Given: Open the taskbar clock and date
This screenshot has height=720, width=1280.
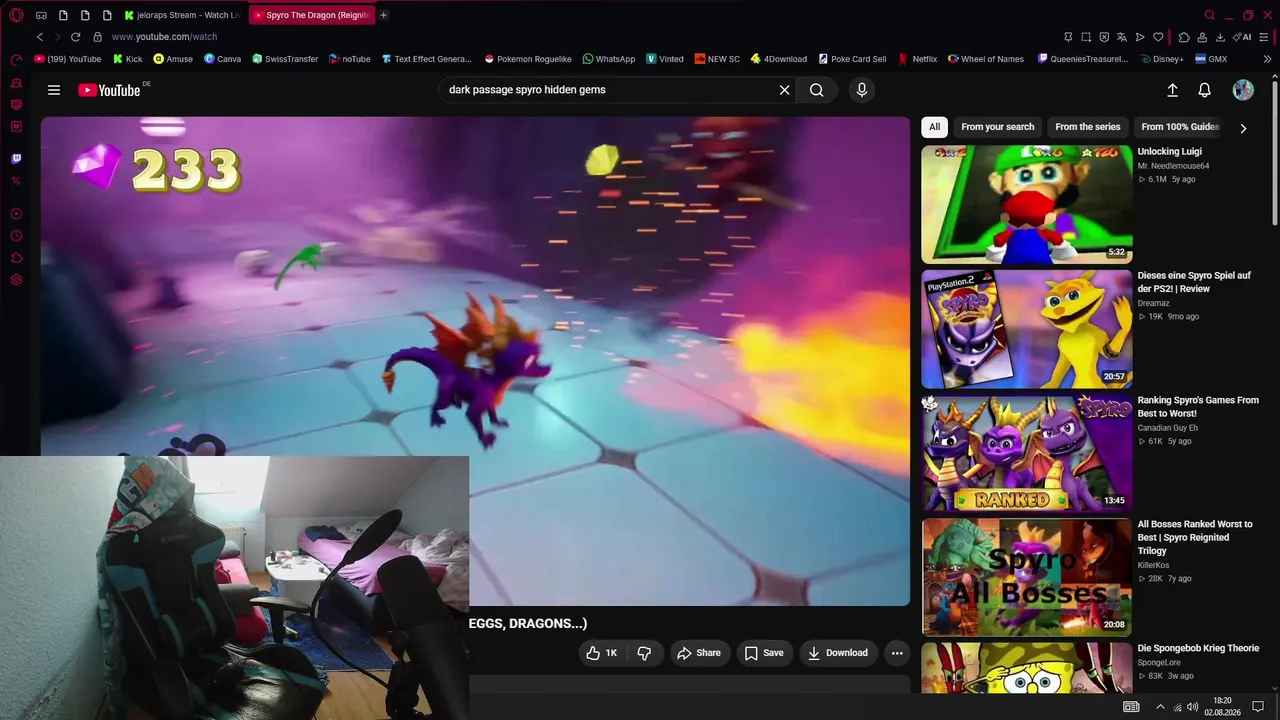Looking at the screenshot, I should [x=1222, y=706].
